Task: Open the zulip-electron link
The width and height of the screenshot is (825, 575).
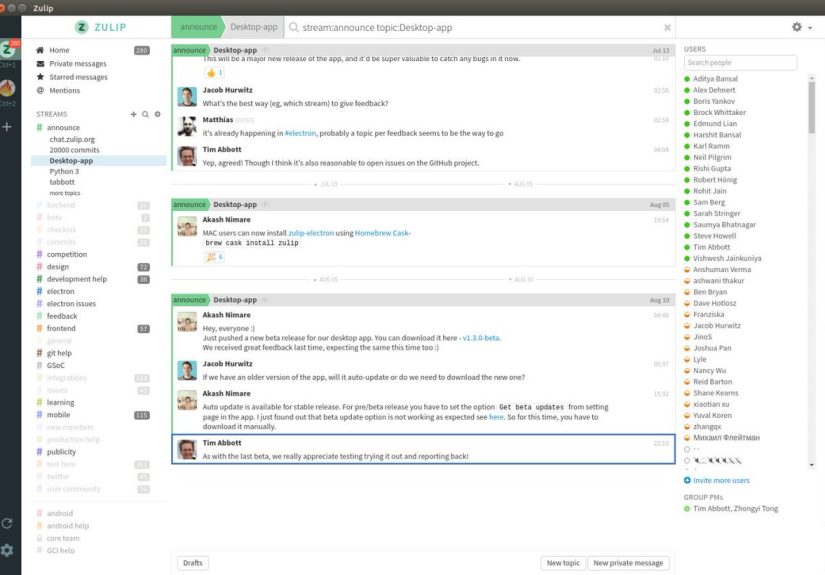Action: (x=311, y=233)
